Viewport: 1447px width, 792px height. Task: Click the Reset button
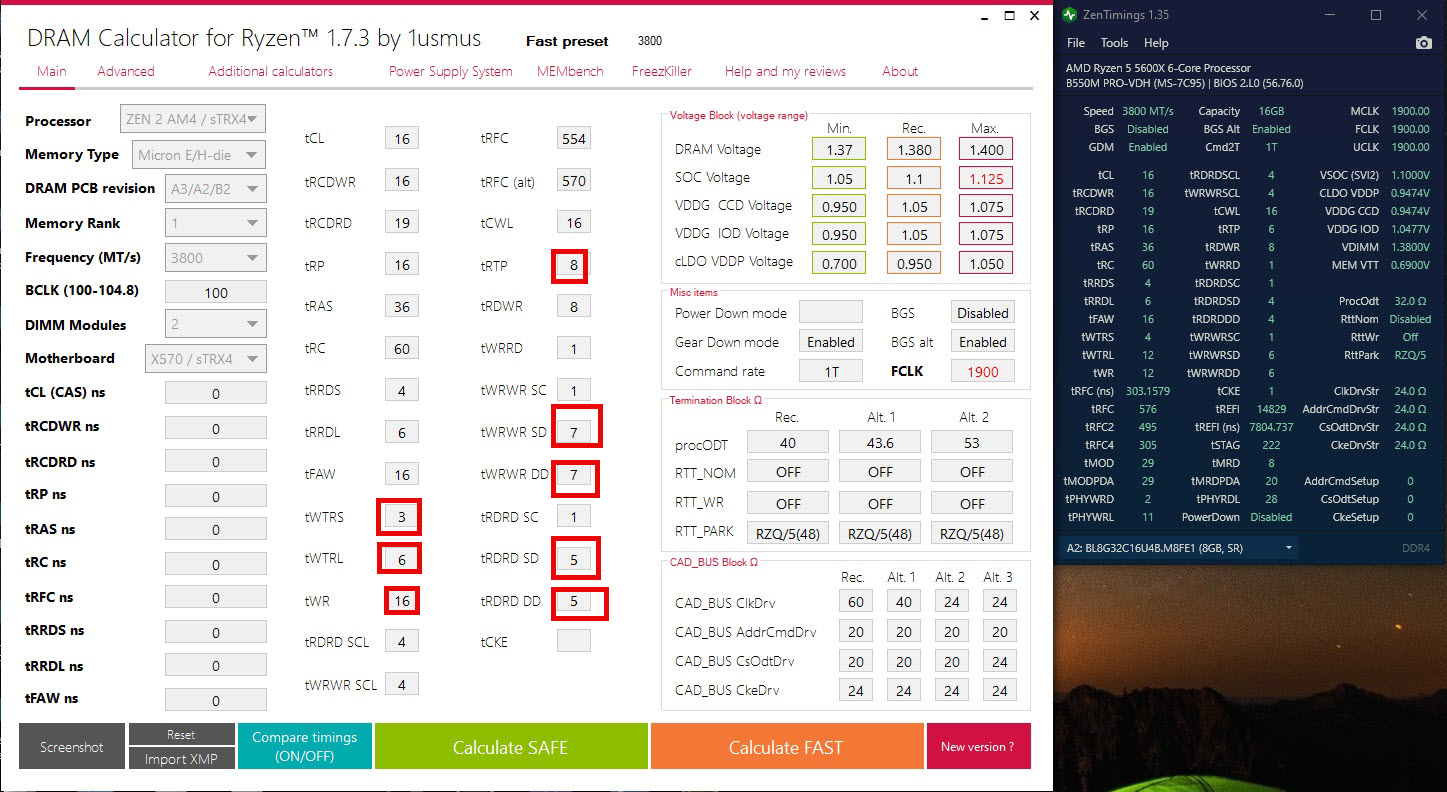181,735
